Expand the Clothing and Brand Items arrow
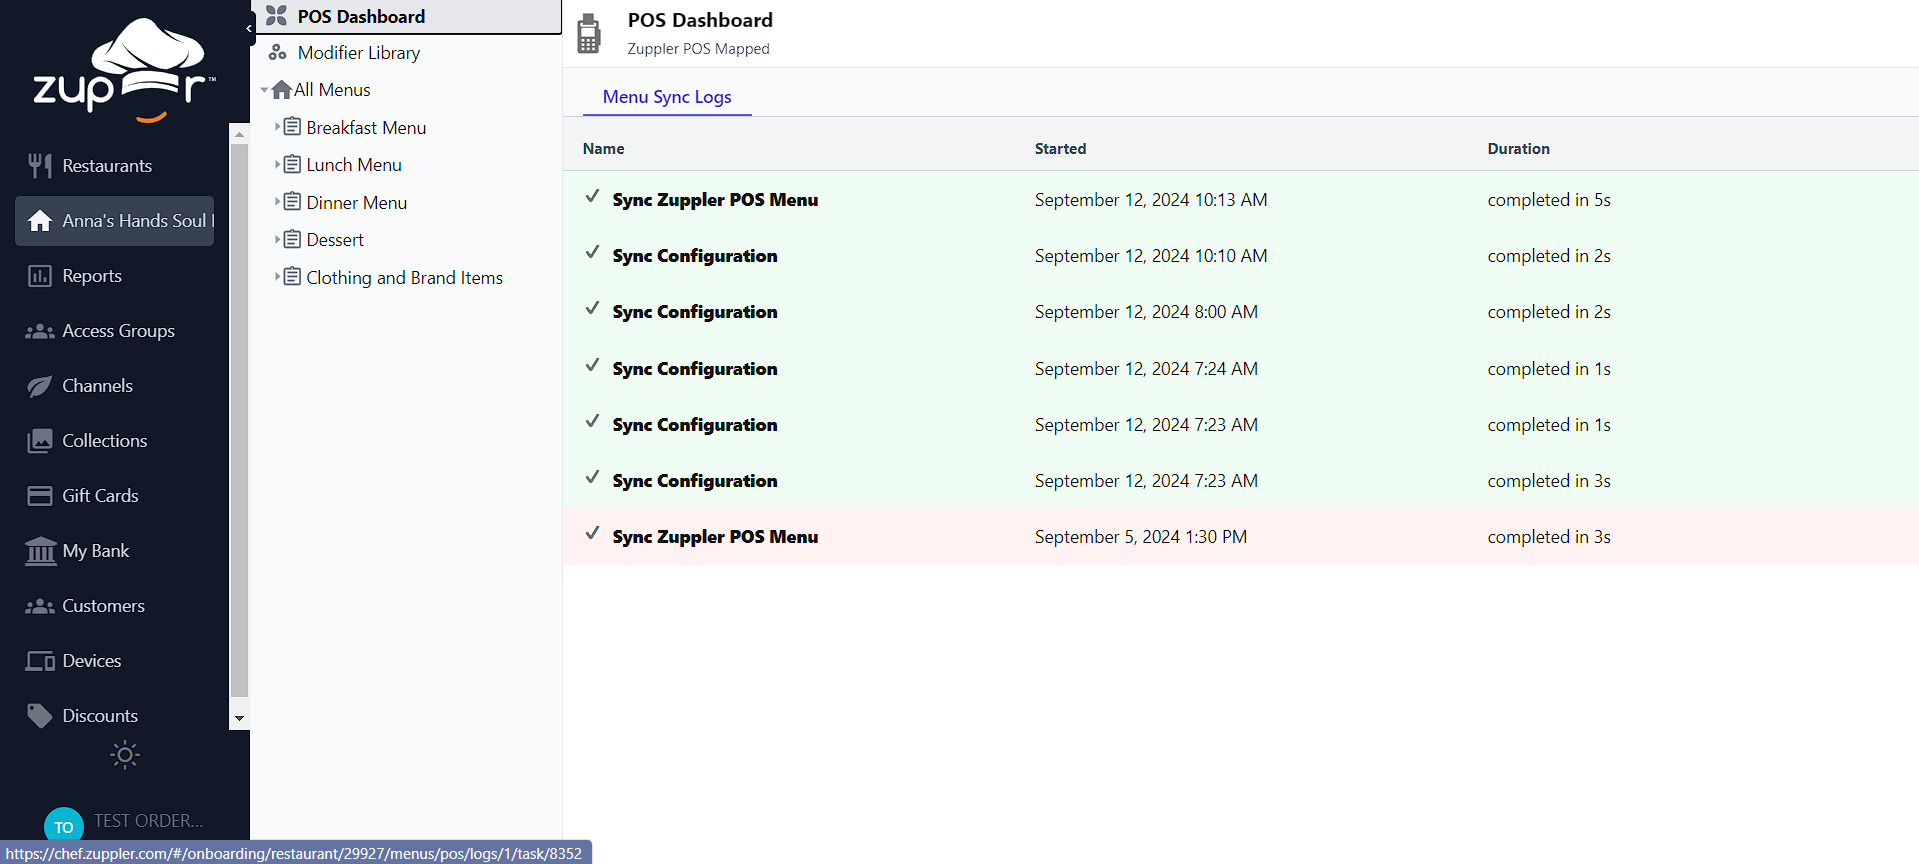Image resolution: width=1919 pixels, height=864 pixels. click(x=277, y=277)
